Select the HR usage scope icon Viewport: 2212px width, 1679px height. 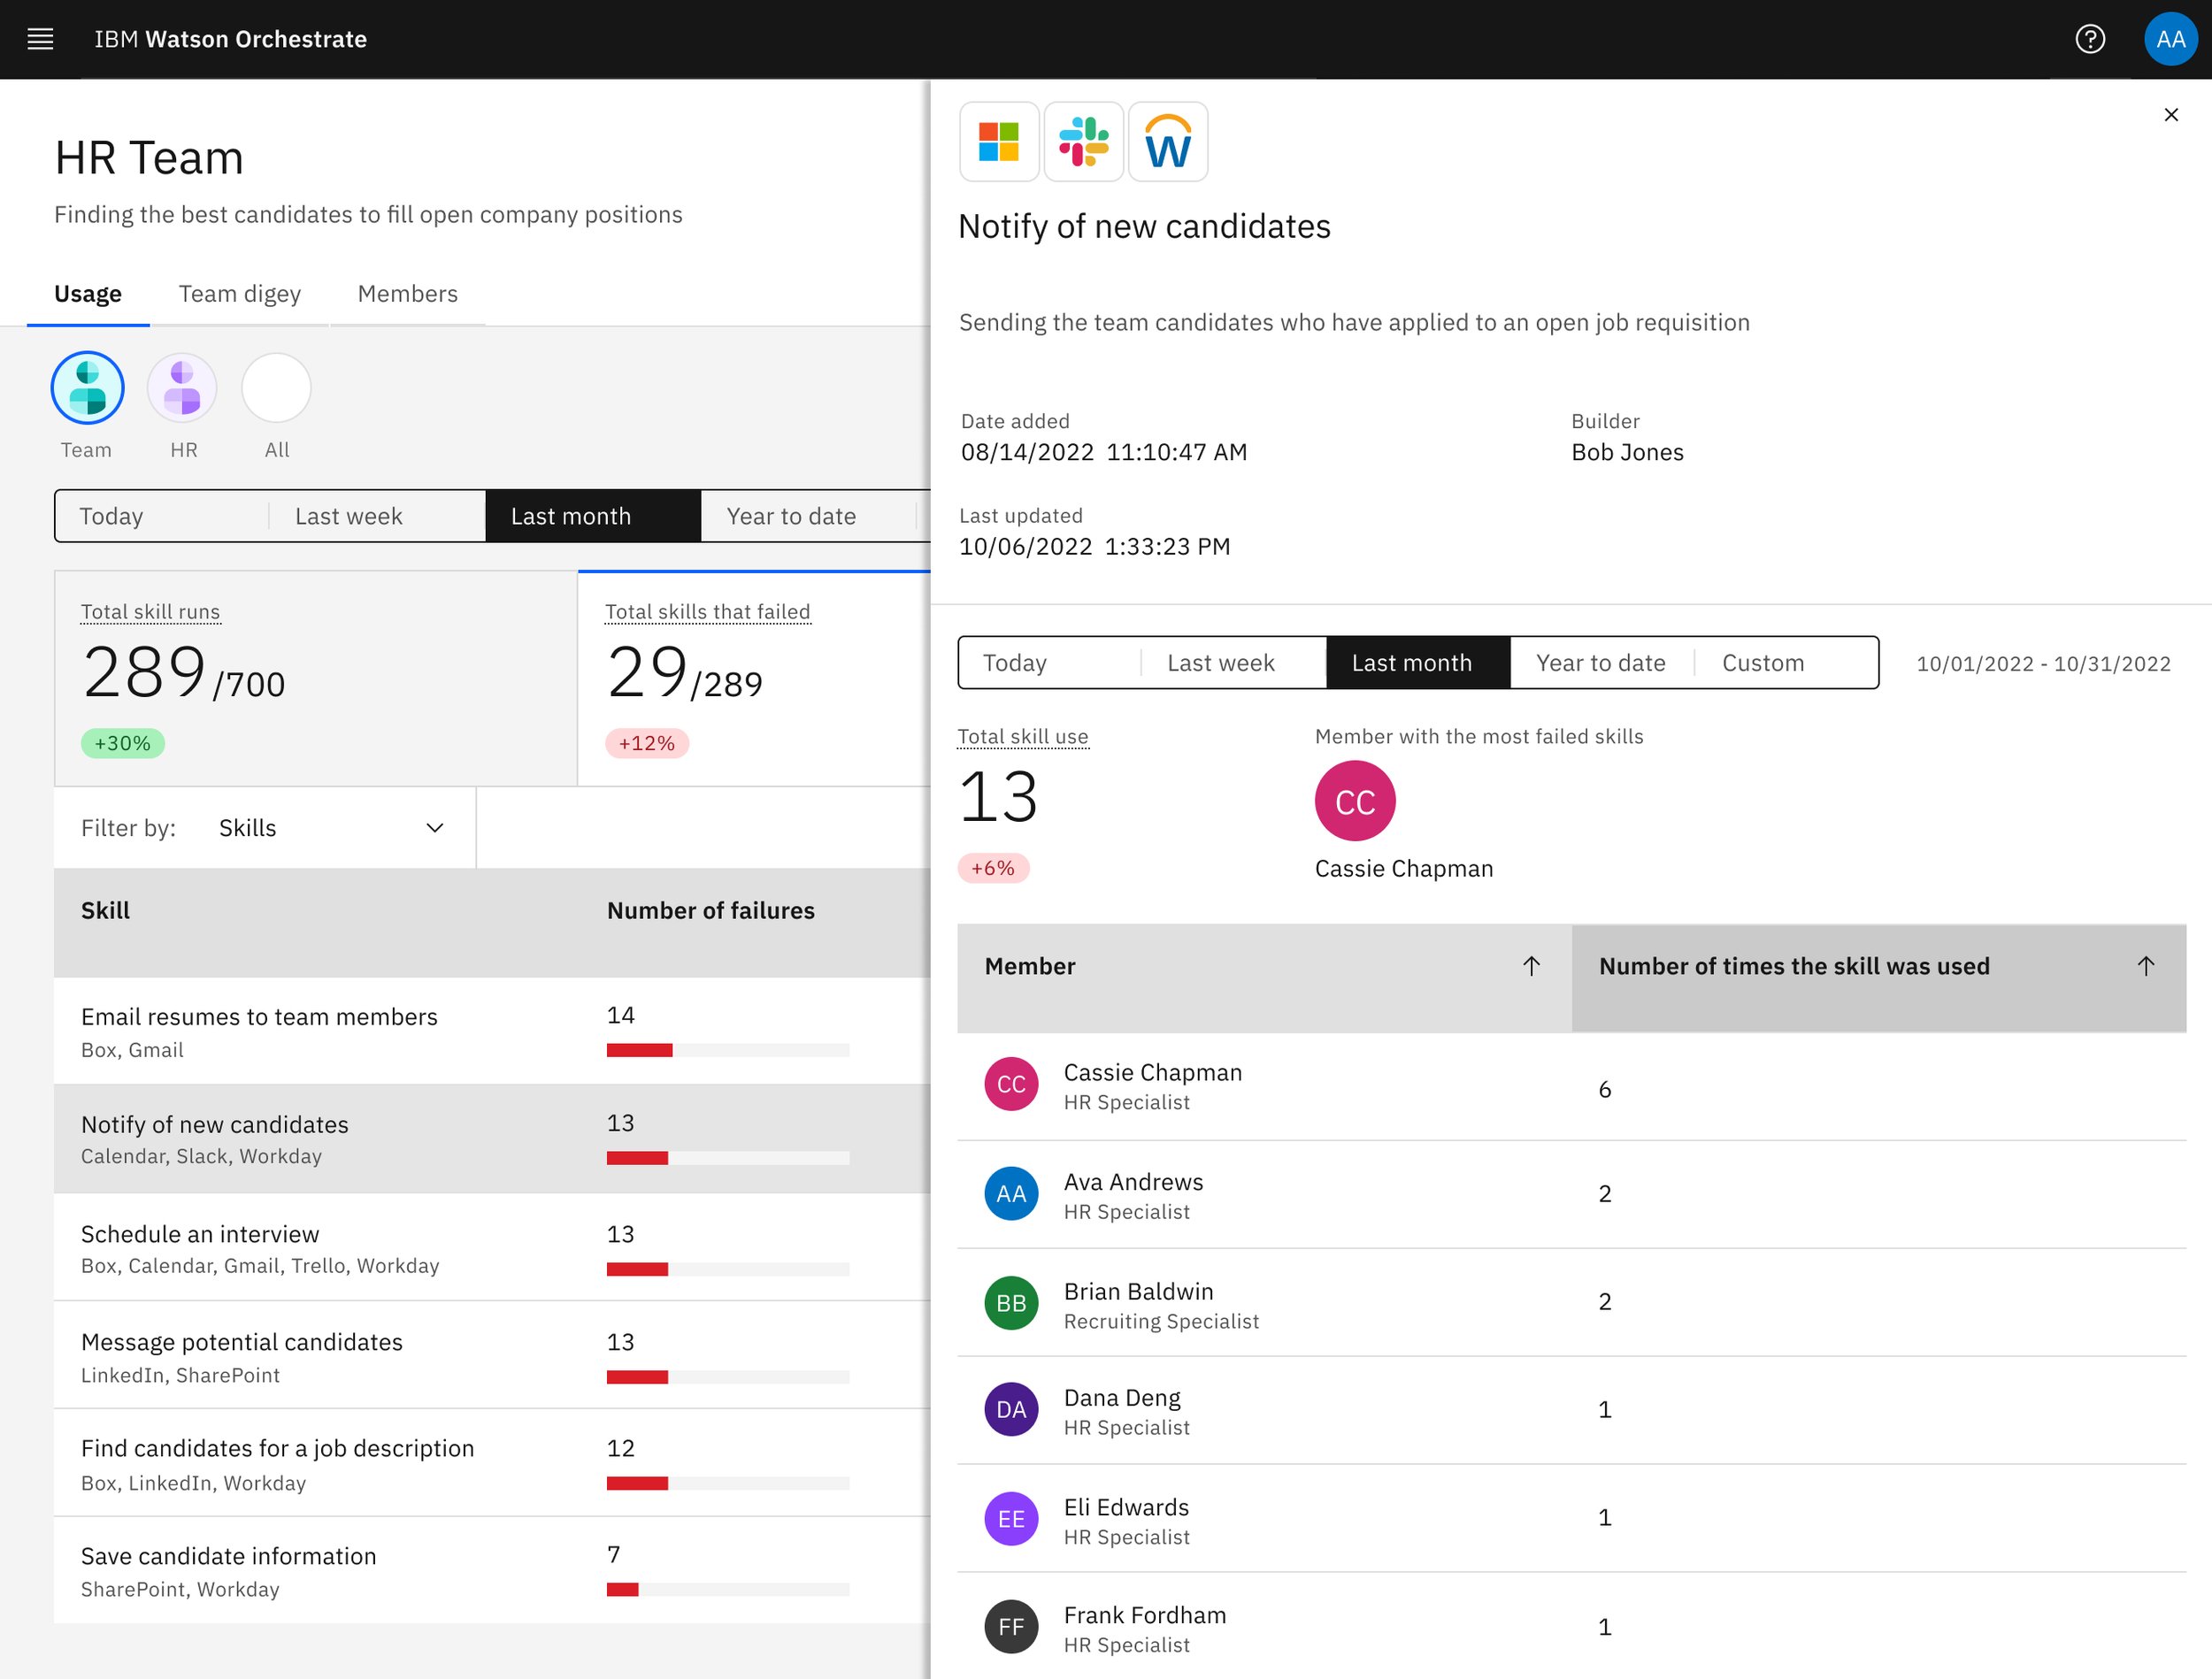[x=182, y=388]
